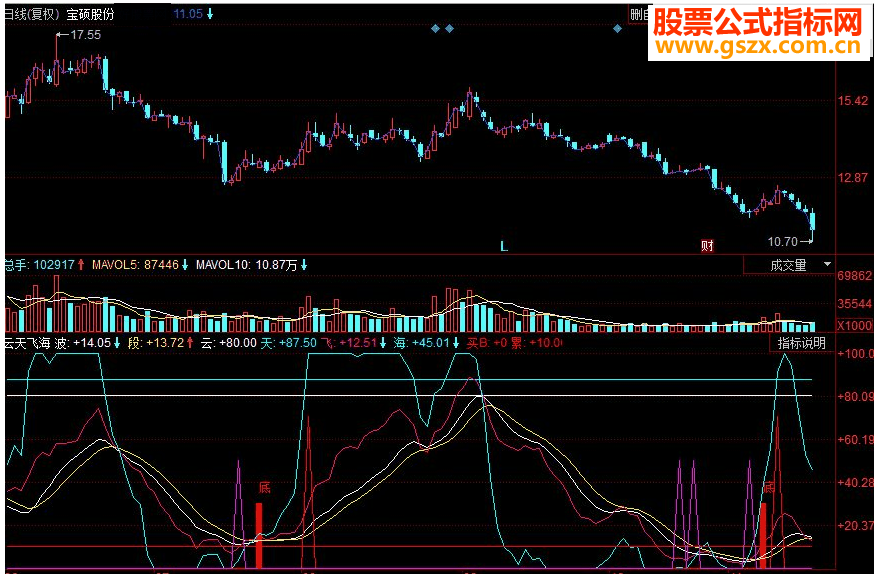Click the first blue diamond at chart top

435,29
